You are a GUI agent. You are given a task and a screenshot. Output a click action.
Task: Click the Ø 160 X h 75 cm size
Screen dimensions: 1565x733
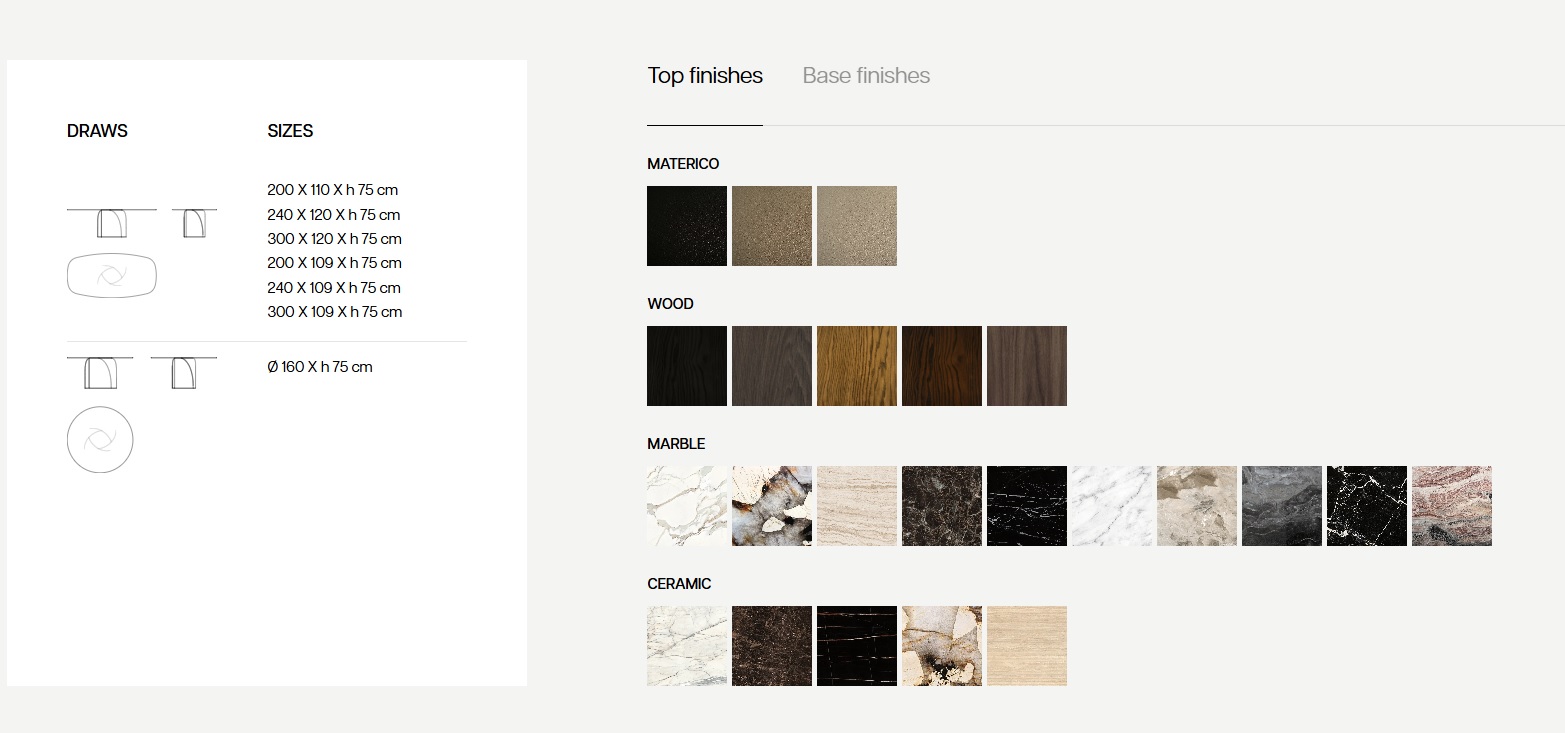click(320, 367)
